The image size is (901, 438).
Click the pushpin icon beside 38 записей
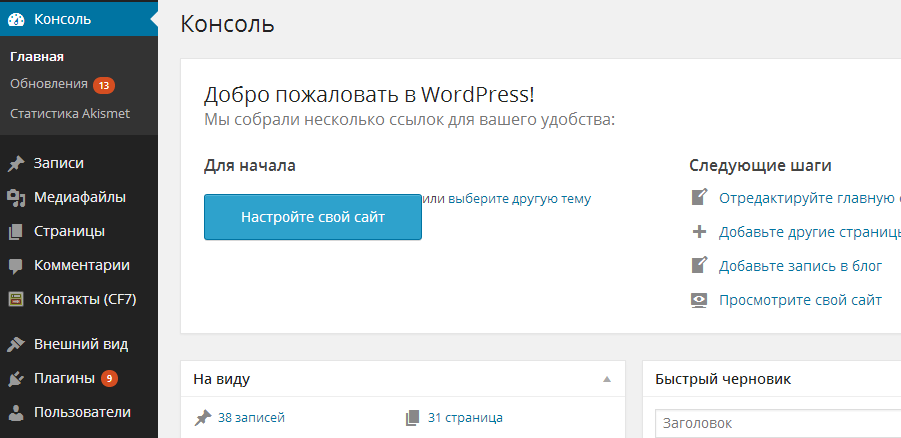(x=202, y=418)
